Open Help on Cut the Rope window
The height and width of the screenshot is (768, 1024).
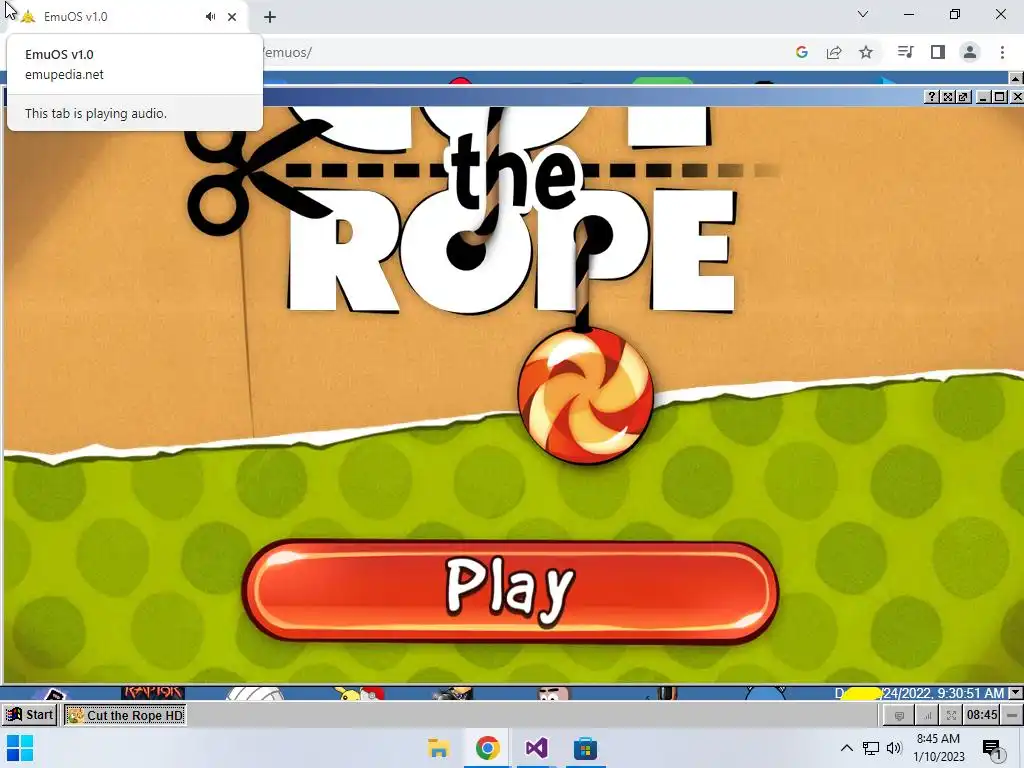[932, 97]
